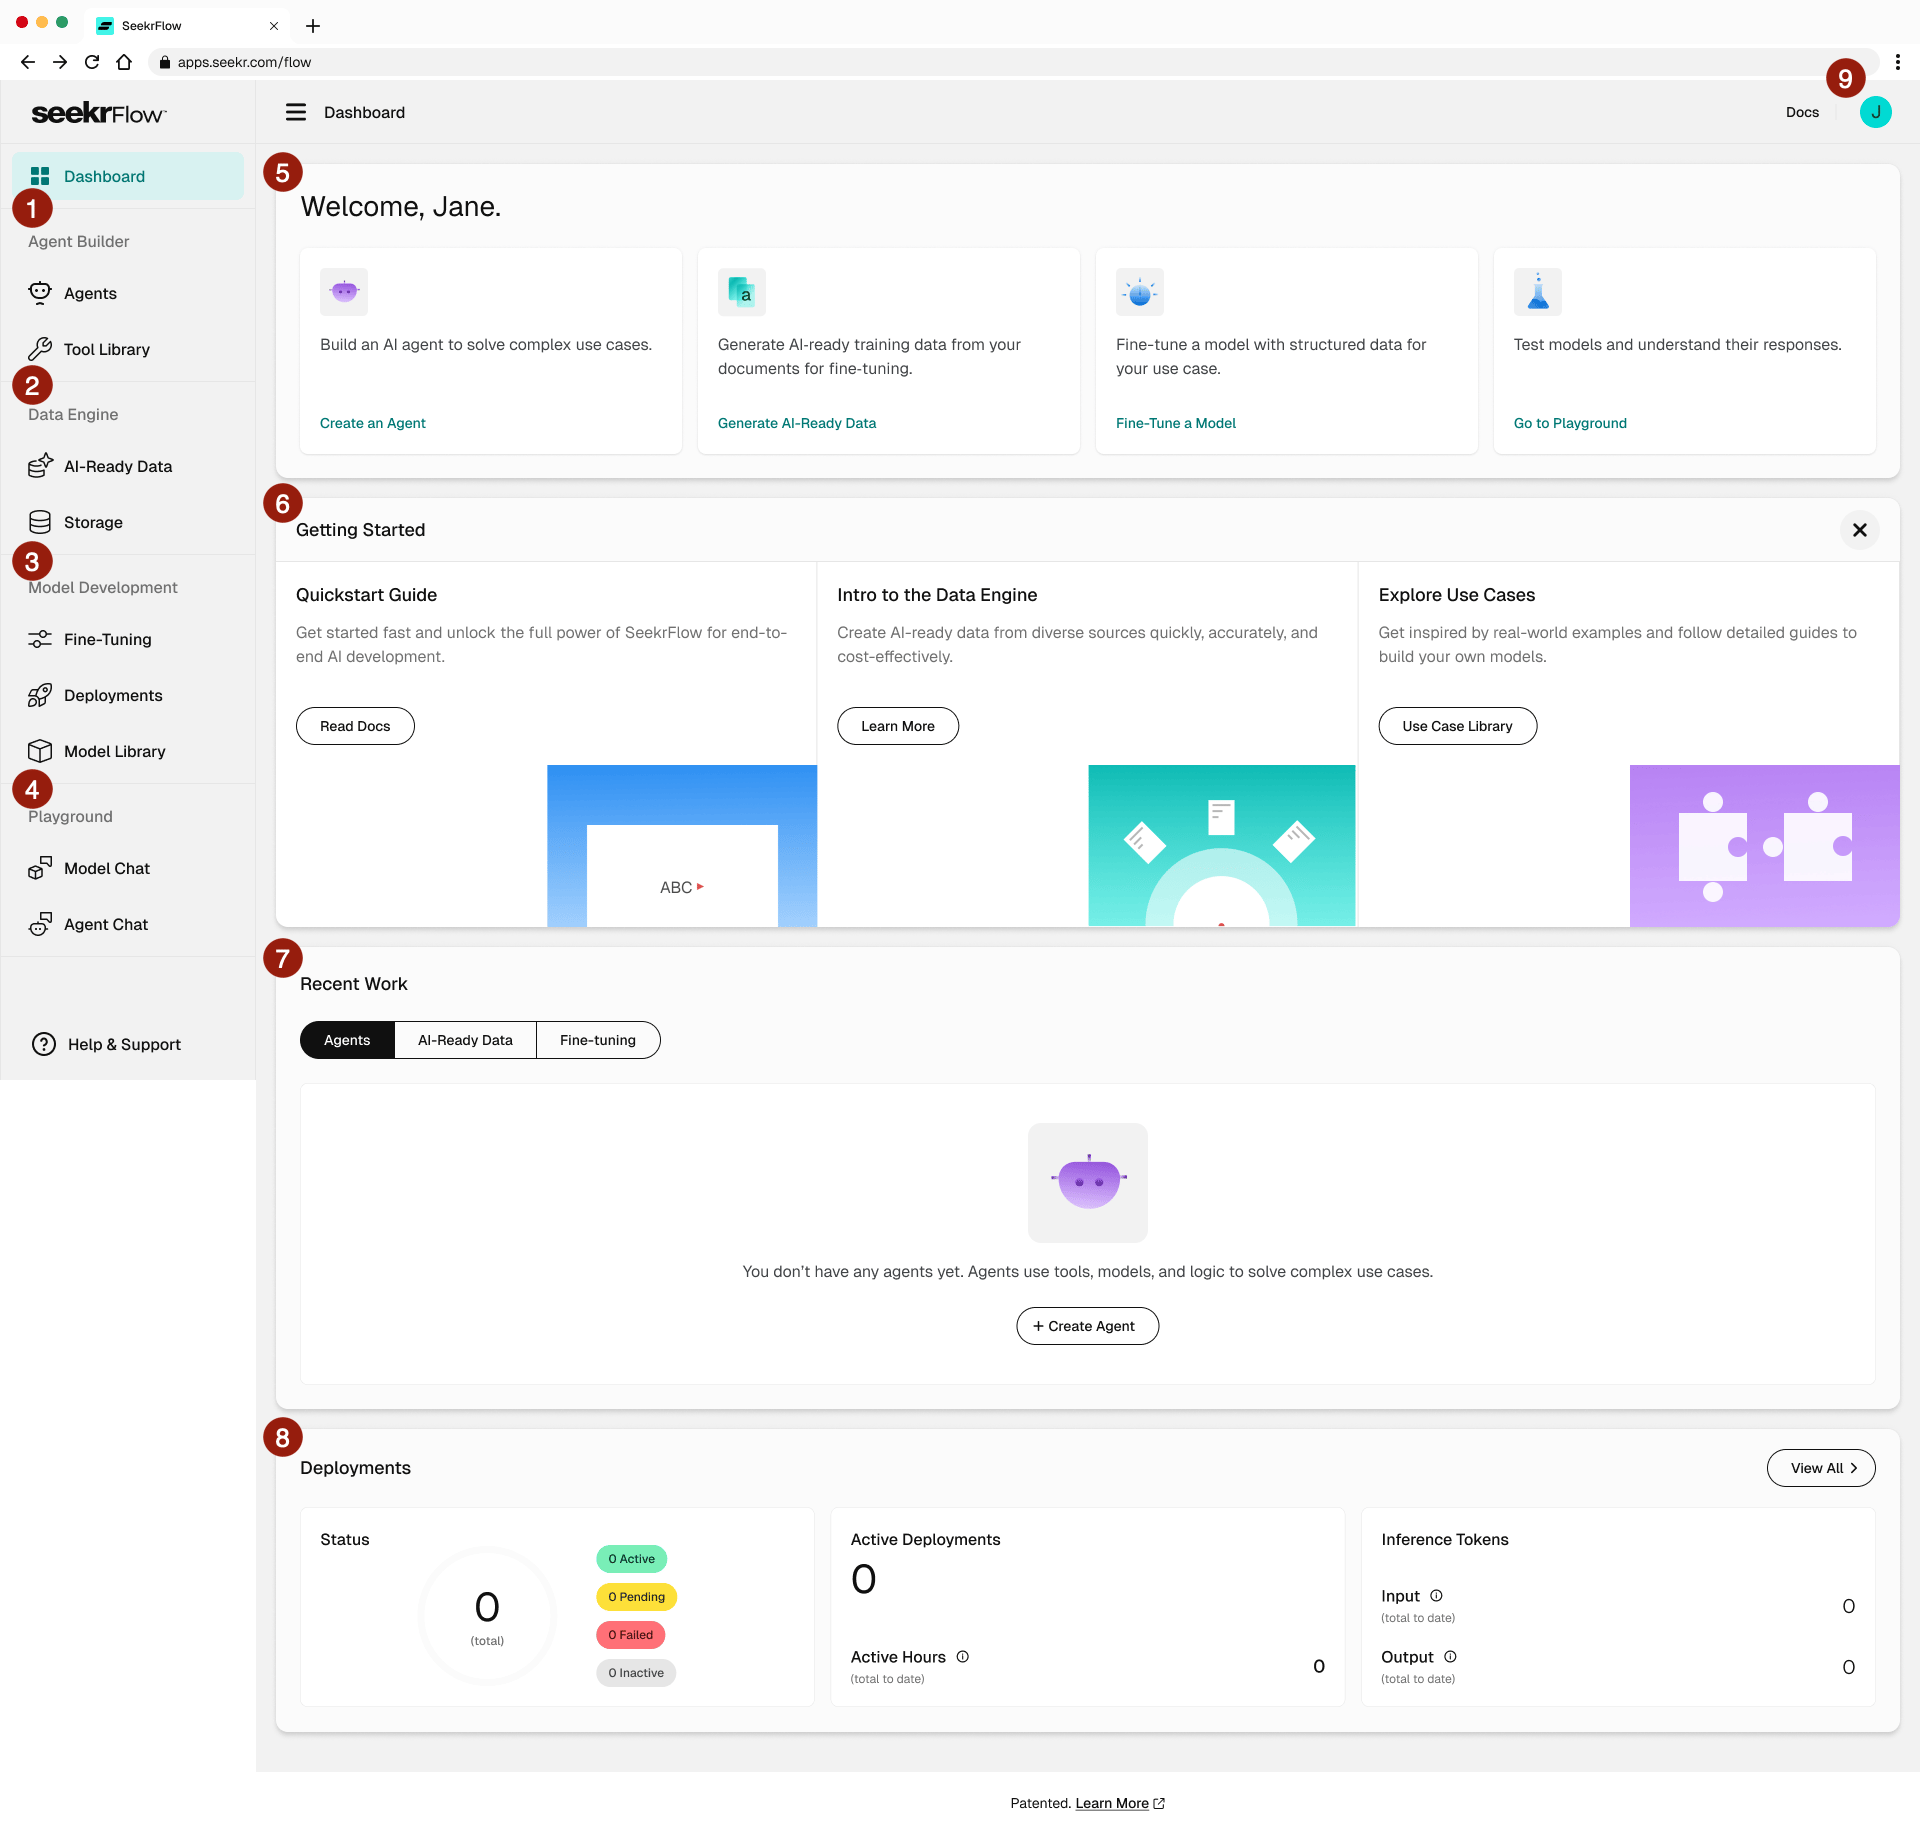Open a new browser tab
Image resolution: width=1920 pixels, height=1834 pixels.
coord(313,26)
